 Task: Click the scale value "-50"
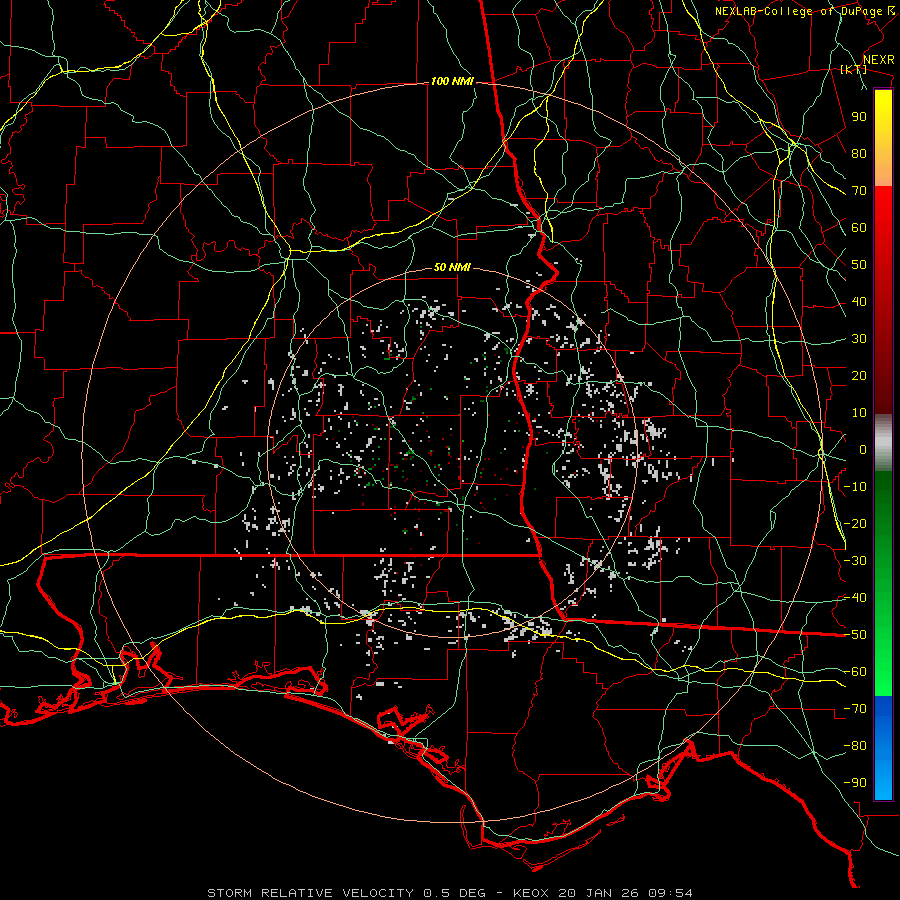[x=855, y=635]
